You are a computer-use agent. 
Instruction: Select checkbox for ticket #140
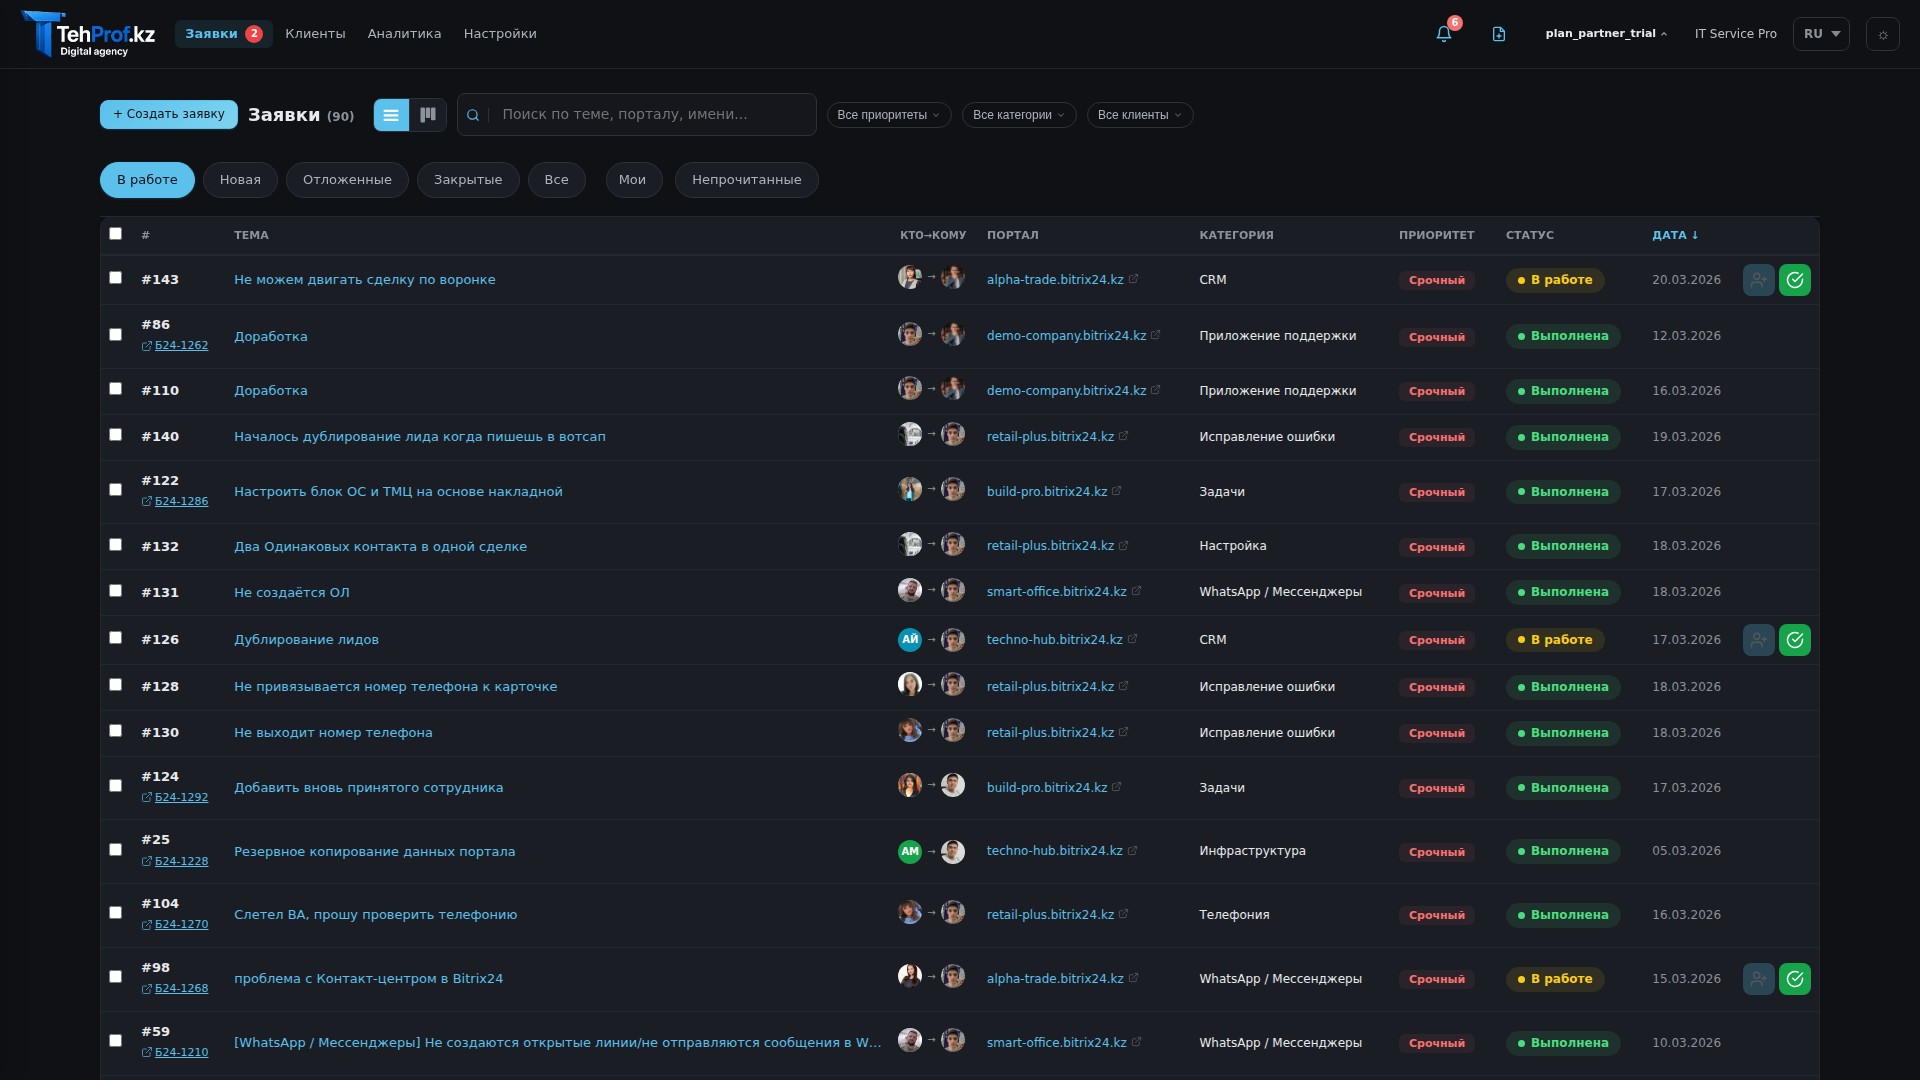116,435
